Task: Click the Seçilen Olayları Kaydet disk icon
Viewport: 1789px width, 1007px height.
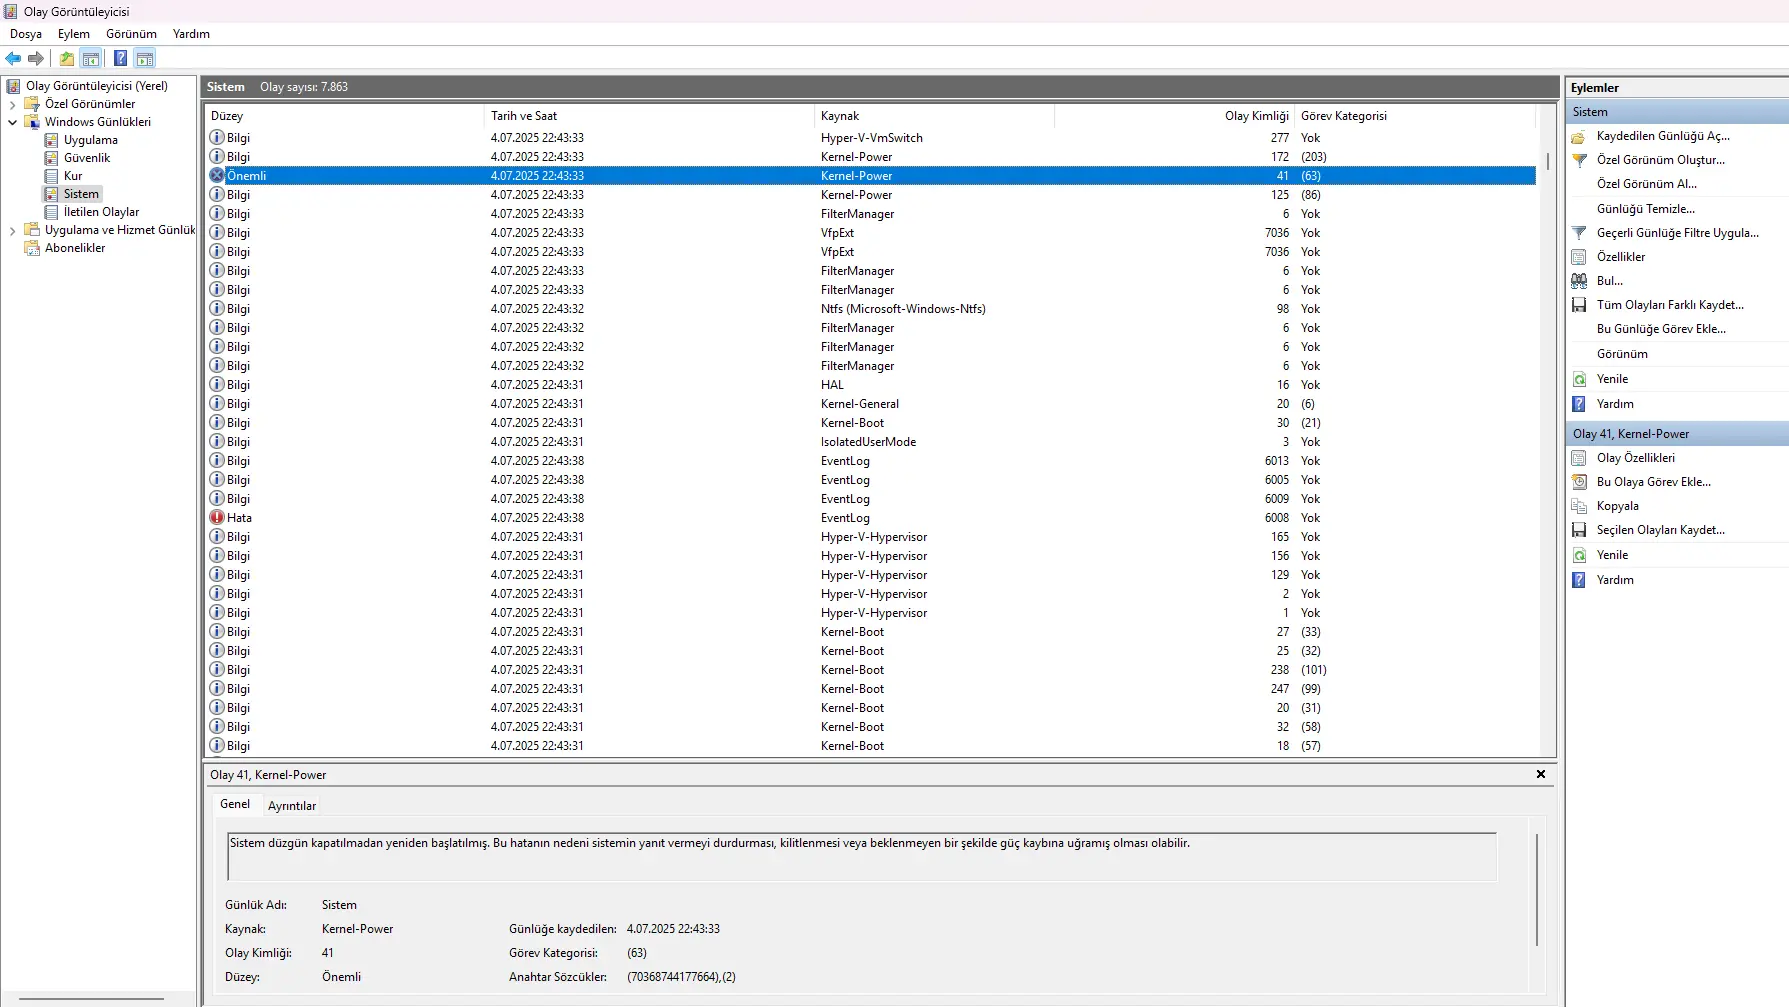Action: click(1579, 530)
